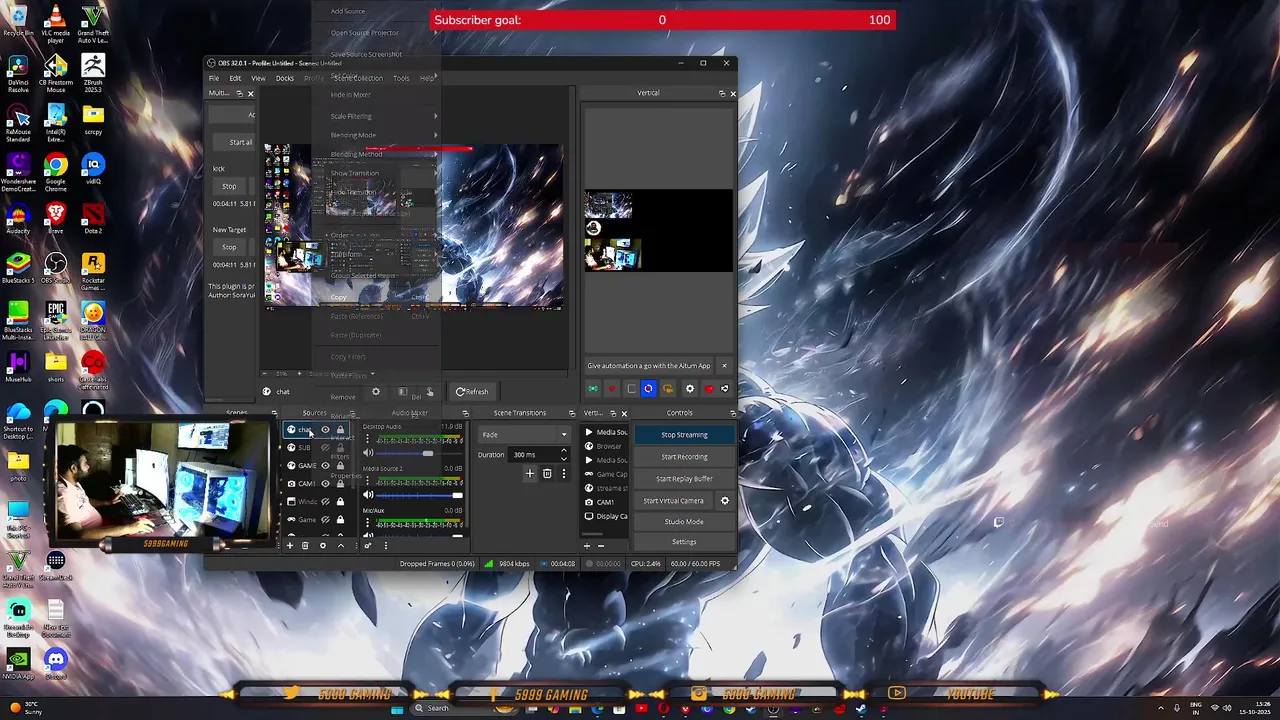Open OBS Settings button
The image size is (1280, 720).
coord(684,542)
